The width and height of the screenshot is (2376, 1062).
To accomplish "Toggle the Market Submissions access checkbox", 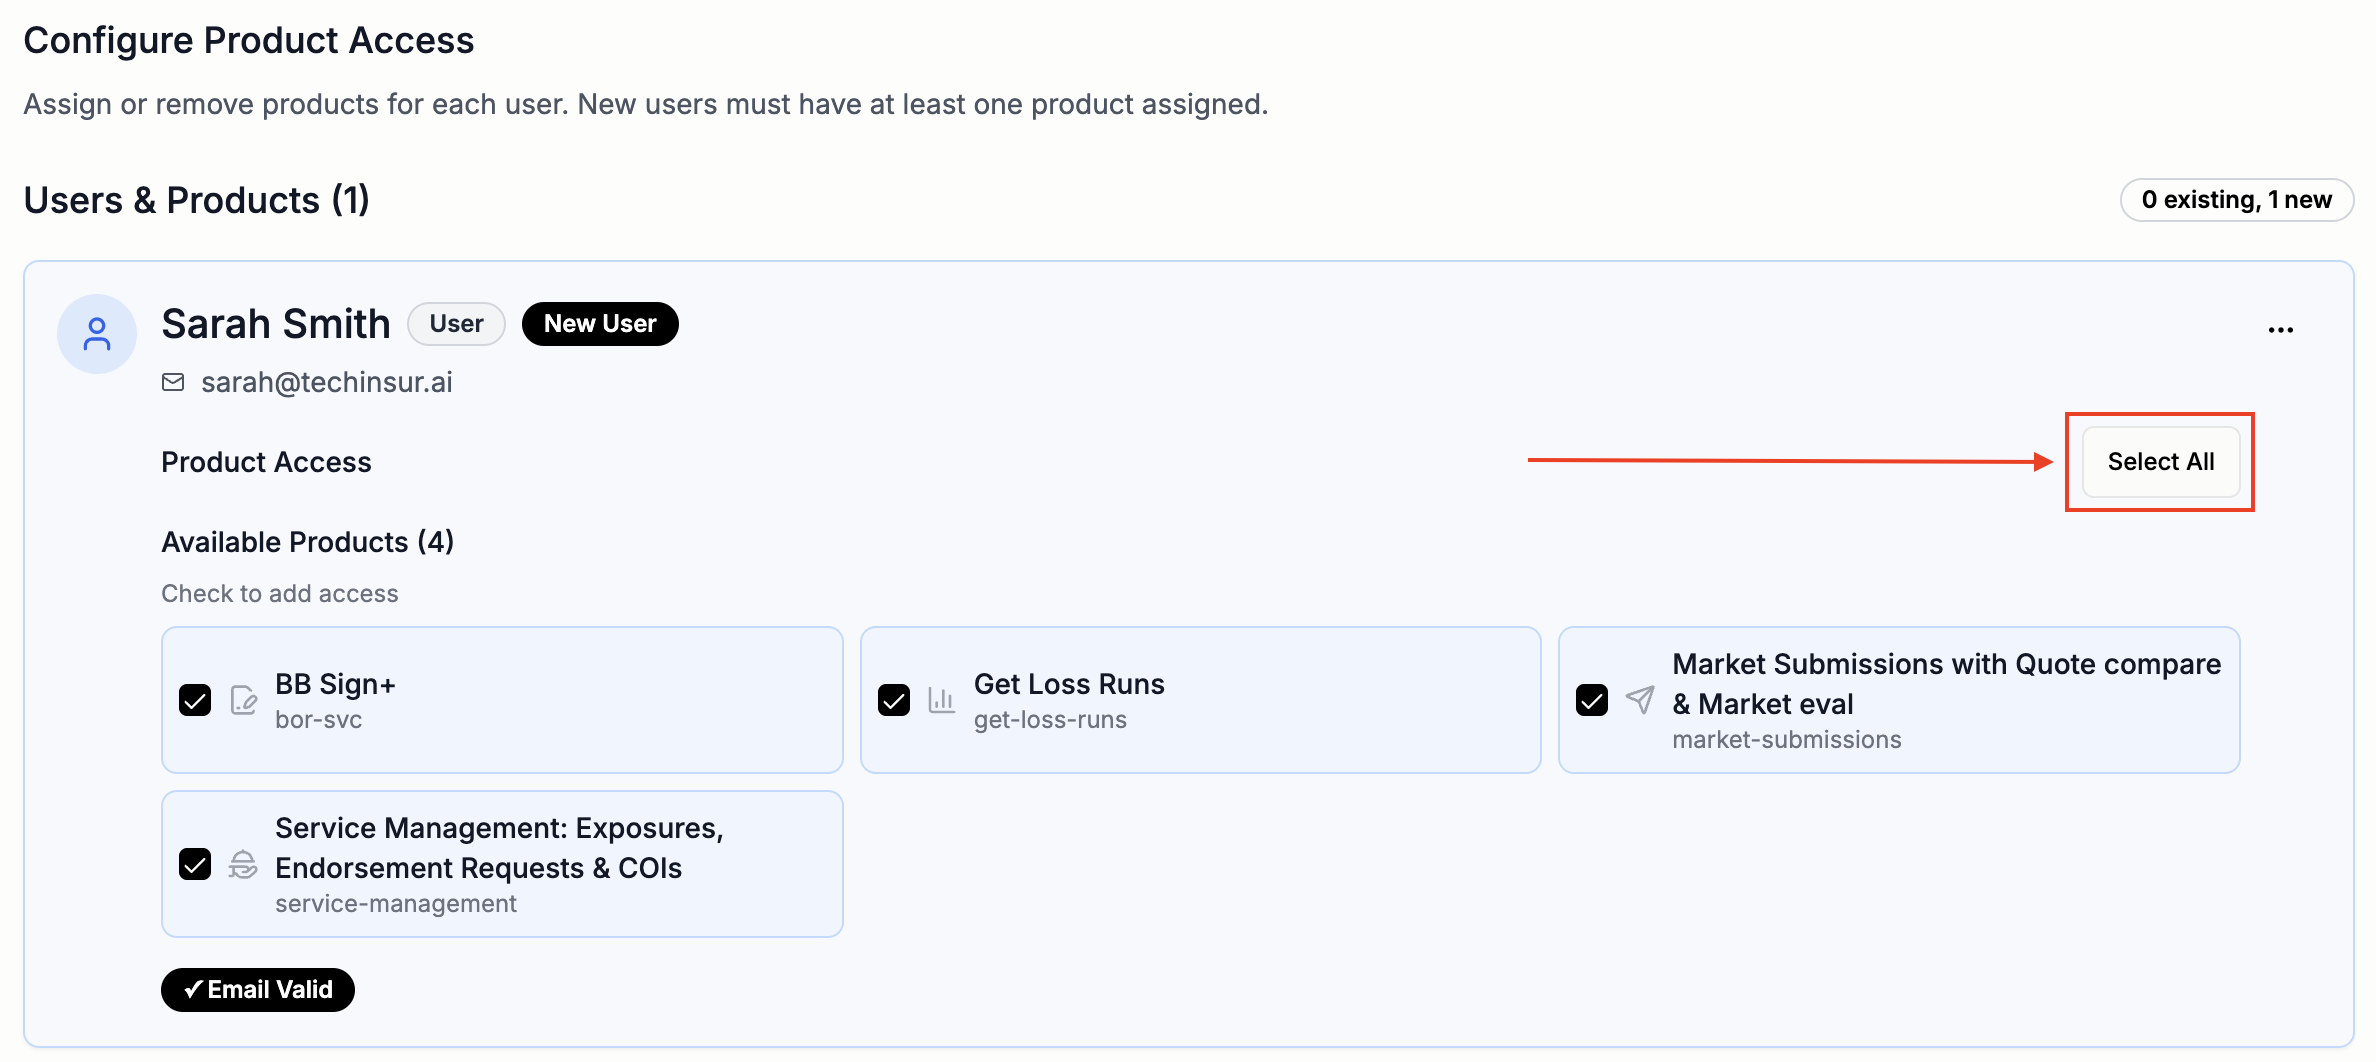I will click(1592, 700).
